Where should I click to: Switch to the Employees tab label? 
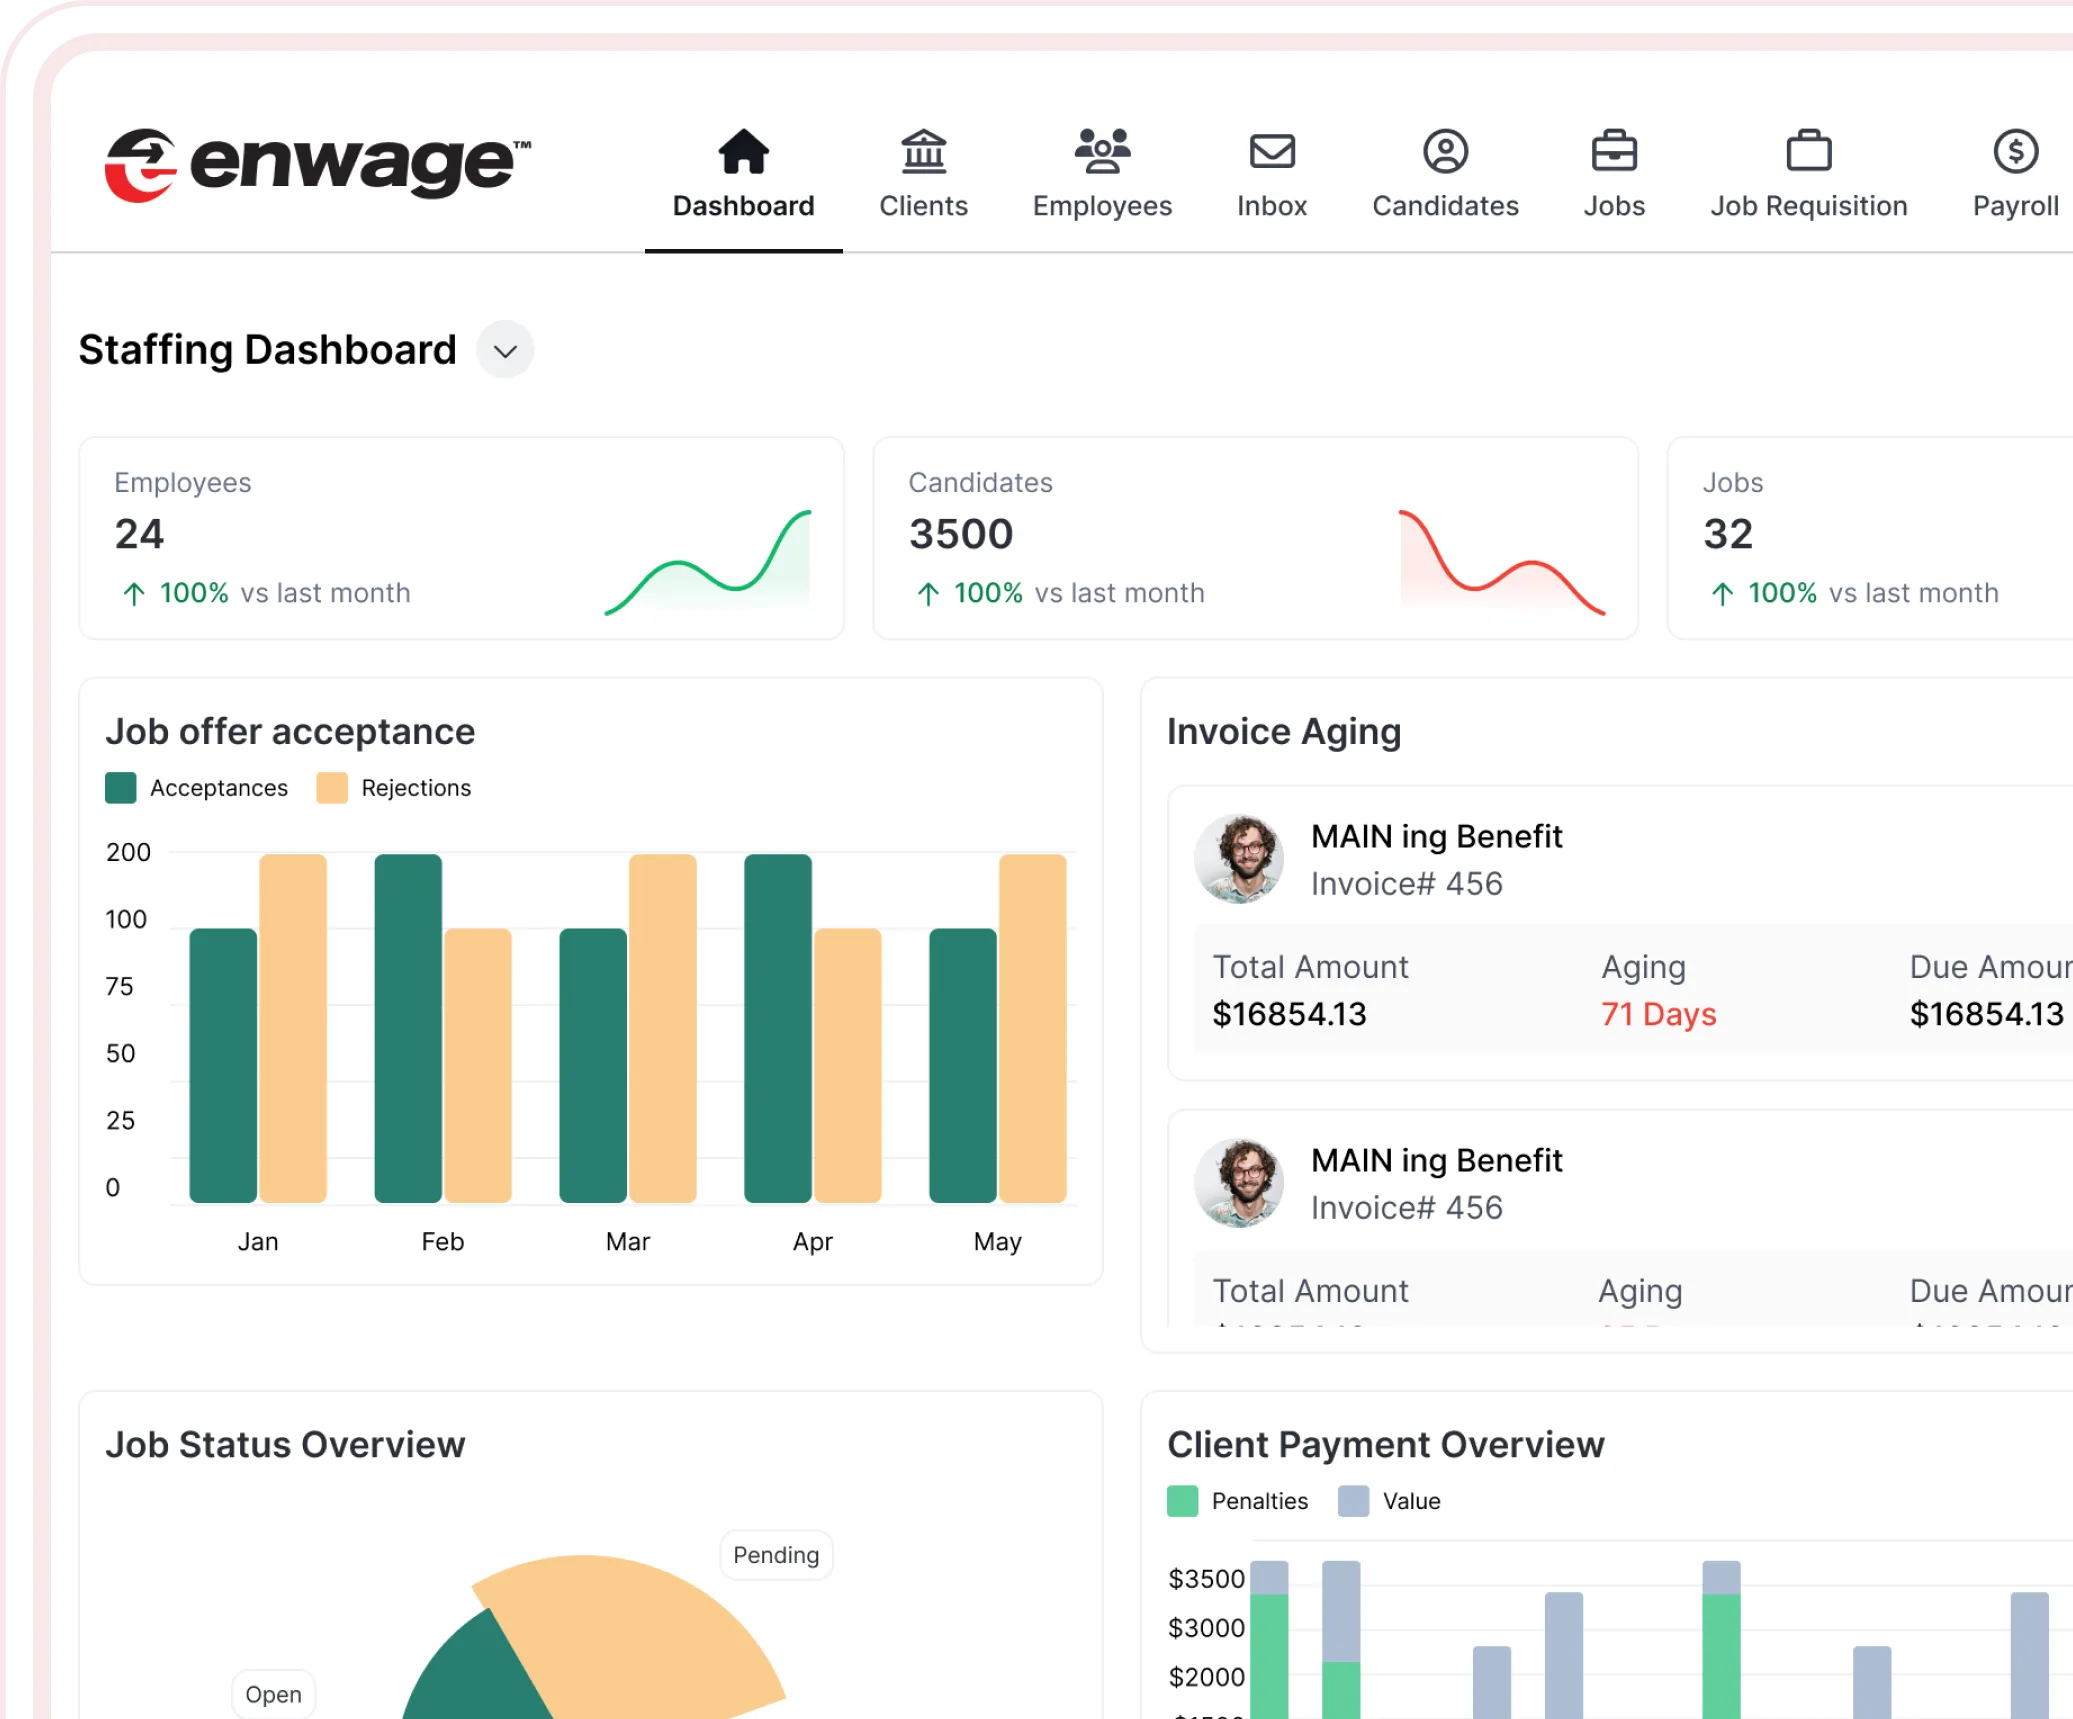coord(1102,206)
